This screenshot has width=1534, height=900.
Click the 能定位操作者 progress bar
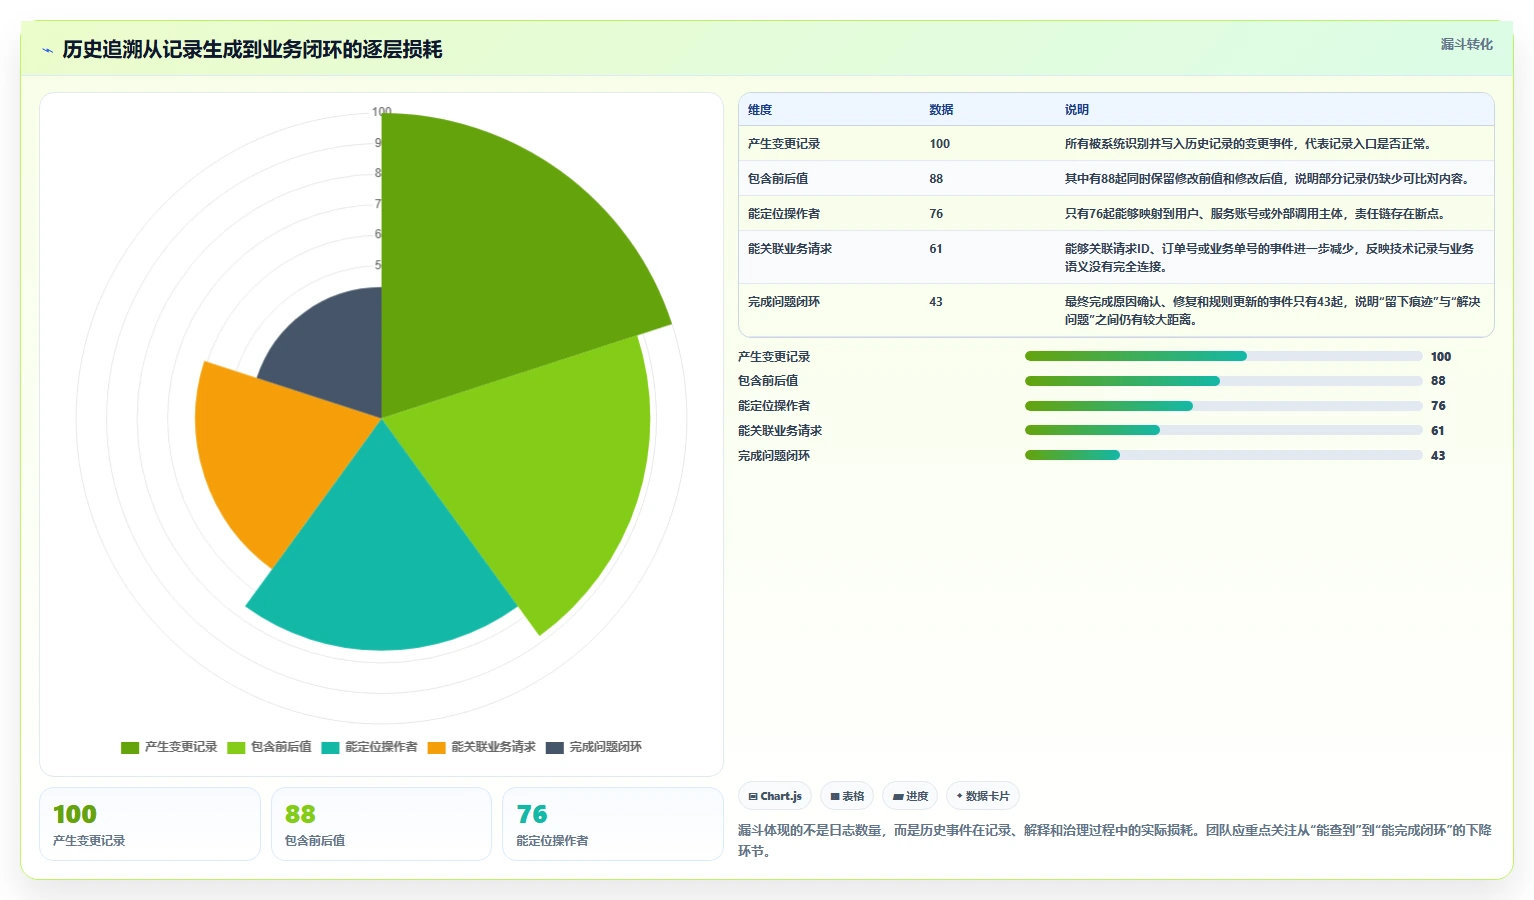[x=1223, y=406]
